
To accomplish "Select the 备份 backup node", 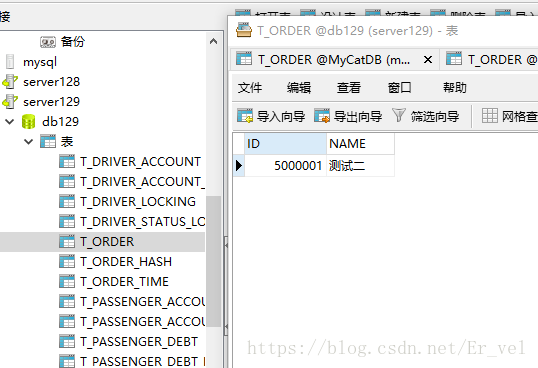I will tap(73, 42).
